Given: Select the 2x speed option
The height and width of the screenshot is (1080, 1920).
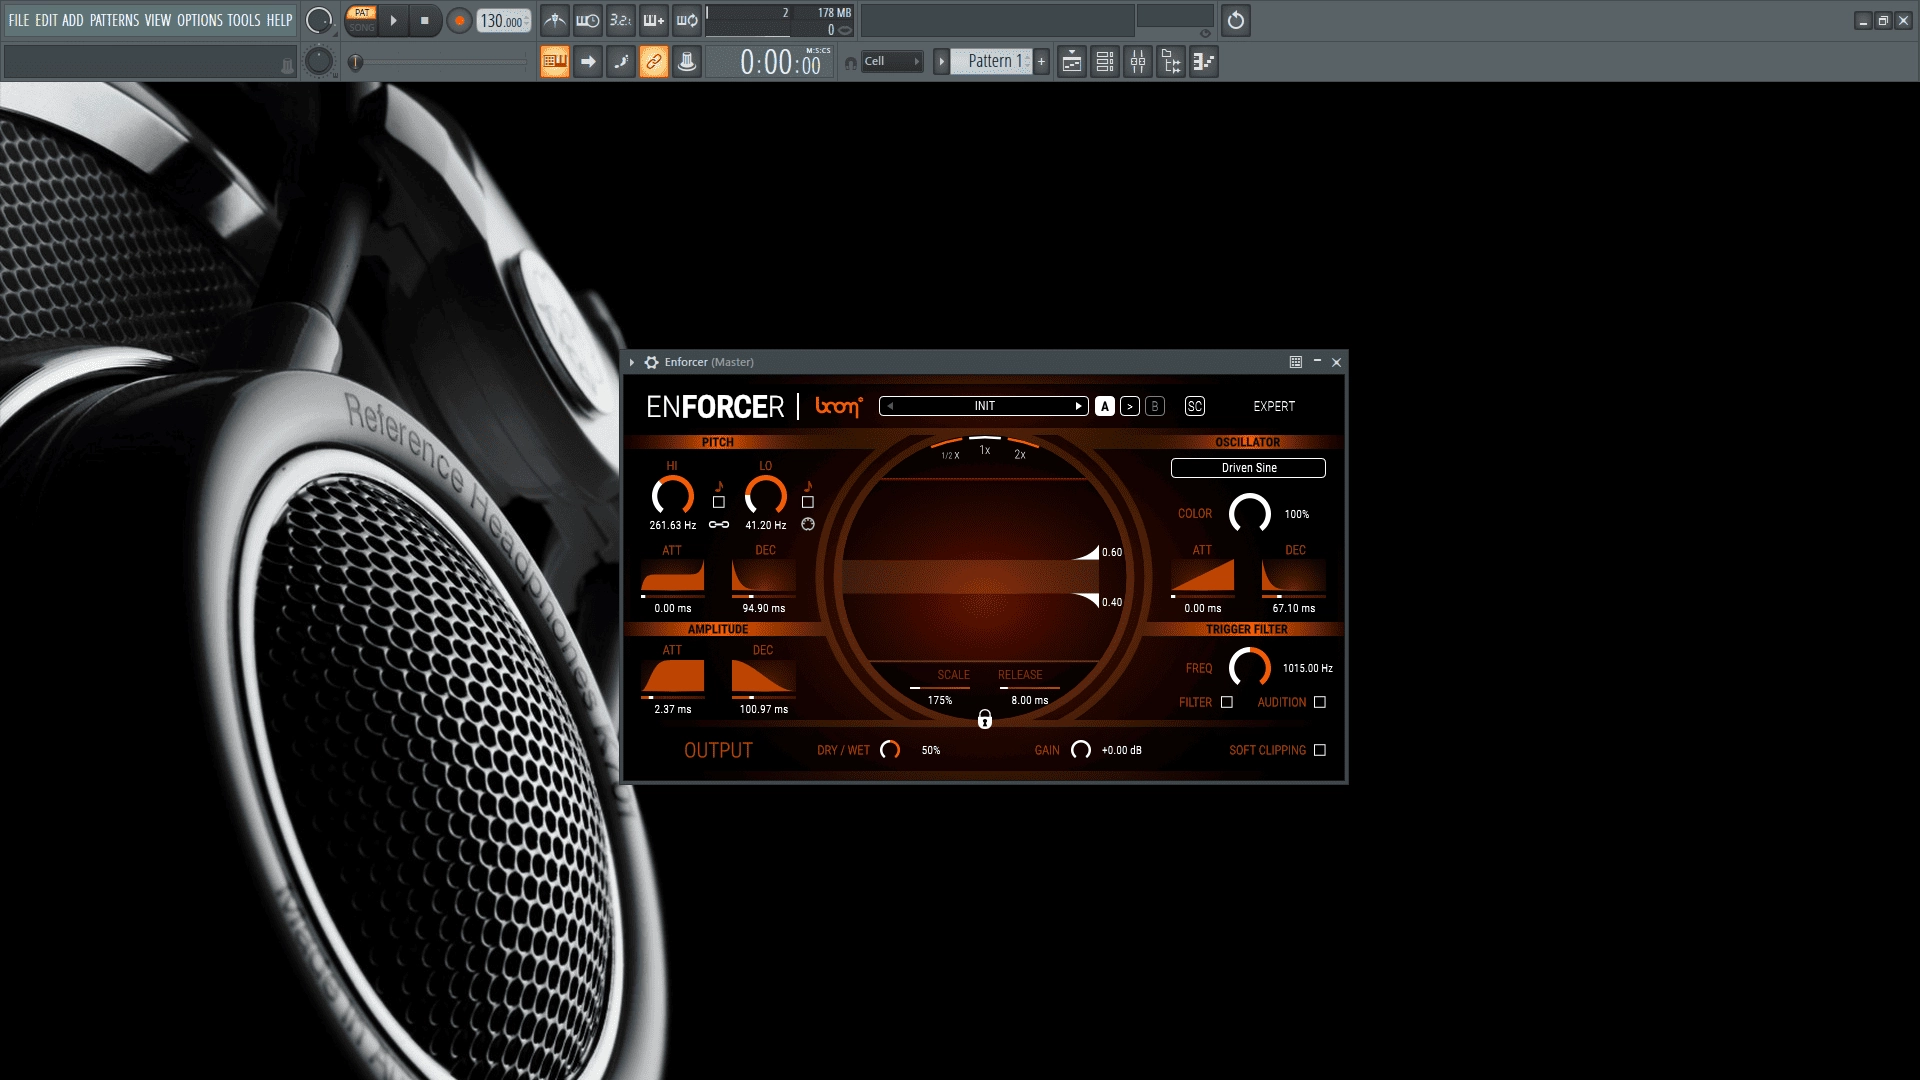Looking at the screenshot, I should click(1020, 454).
